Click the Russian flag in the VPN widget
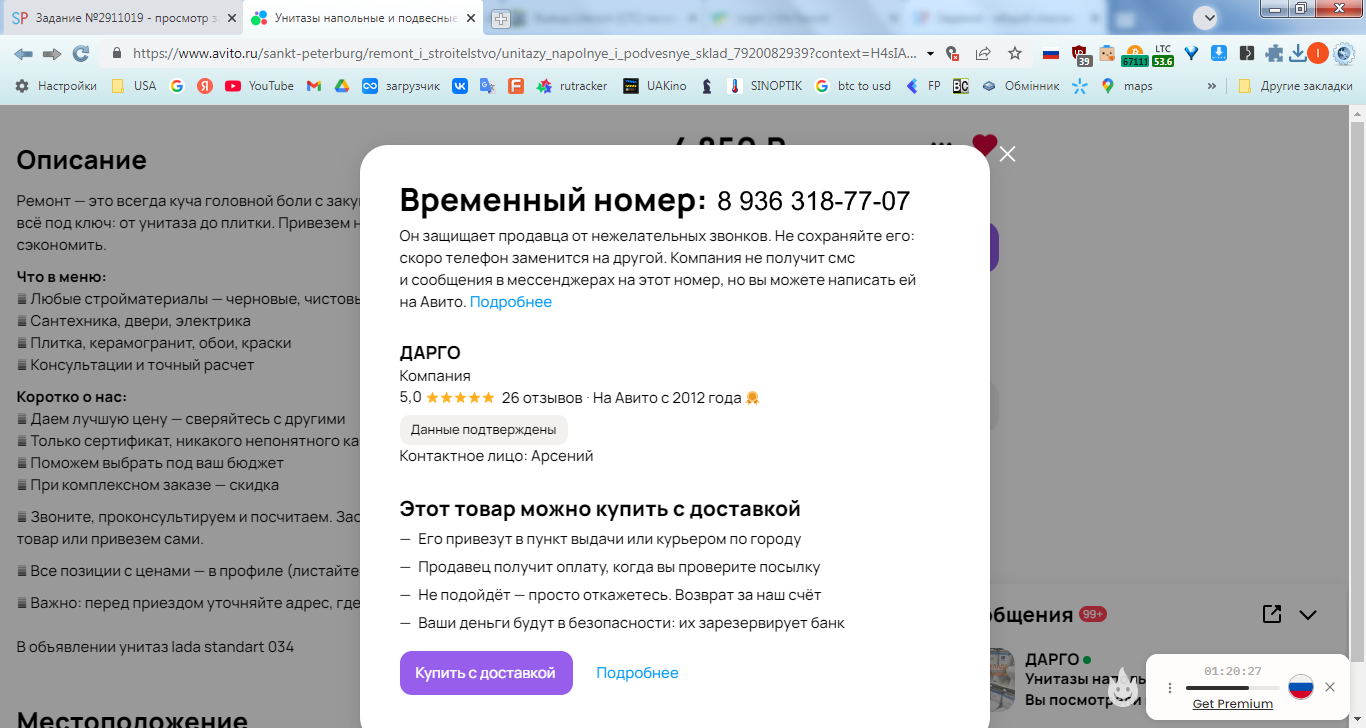This screenshot has height=728, width=1366. tap(1300, 687)
